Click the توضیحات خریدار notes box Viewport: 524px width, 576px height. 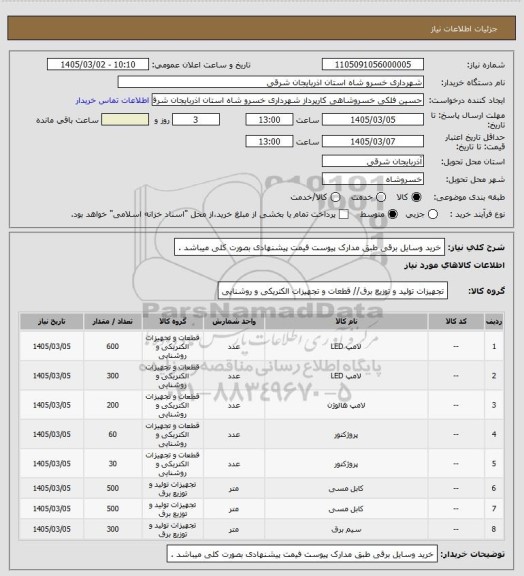[302, 554]
